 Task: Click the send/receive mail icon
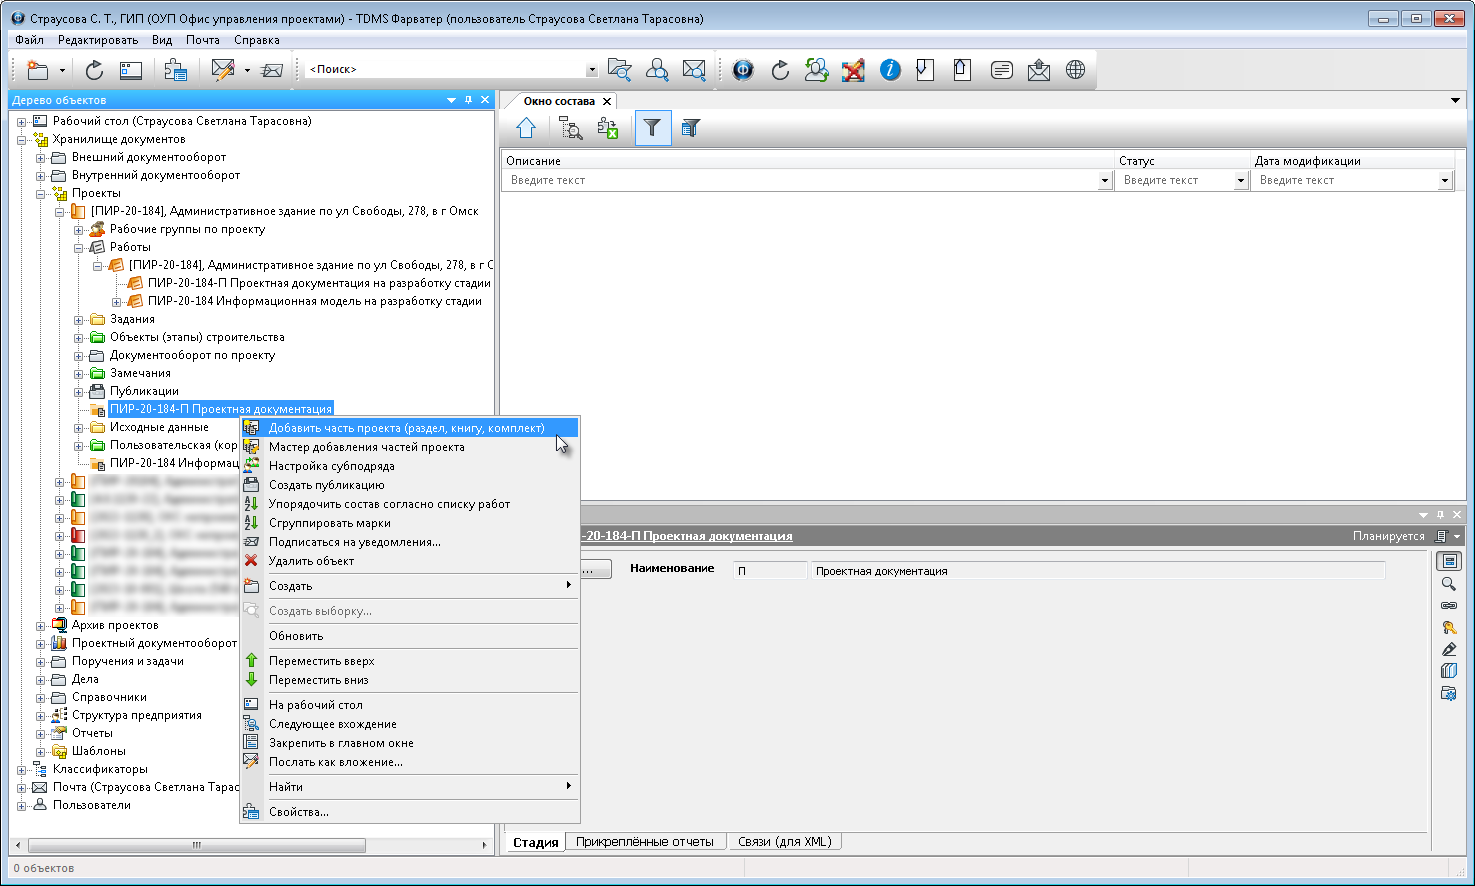(272, 70)
